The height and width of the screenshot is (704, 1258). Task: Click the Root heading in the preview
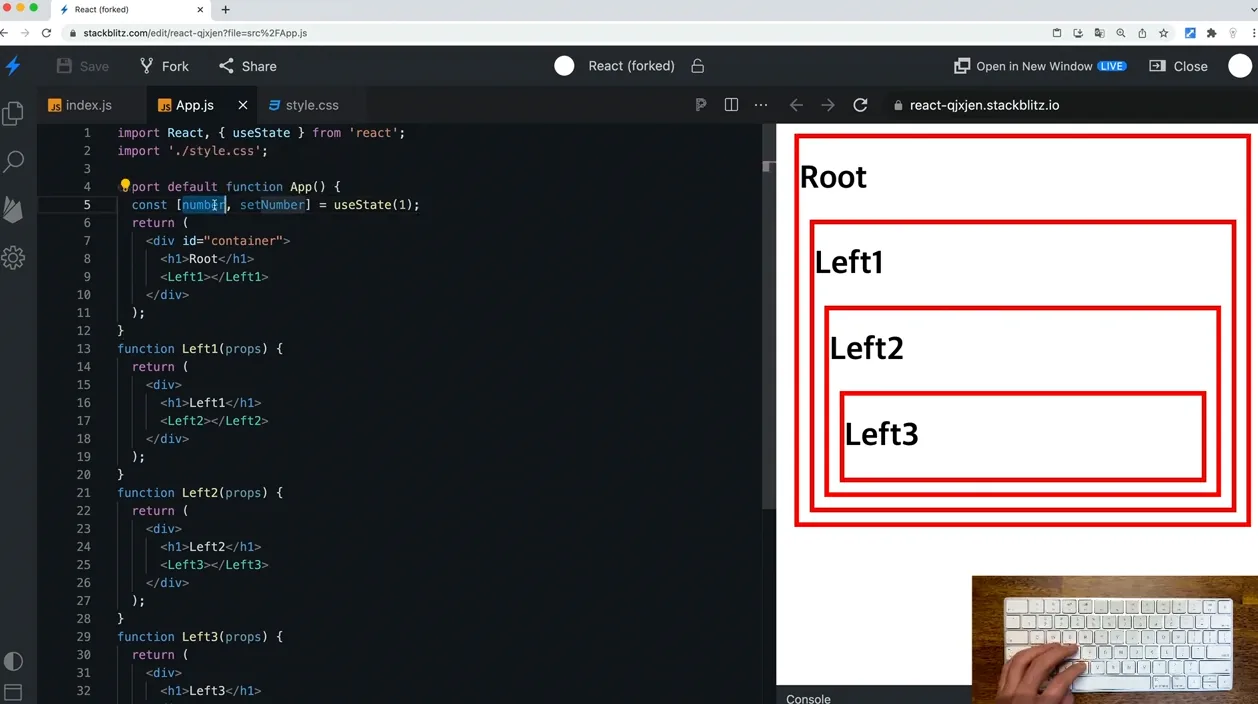pos(833,177)
